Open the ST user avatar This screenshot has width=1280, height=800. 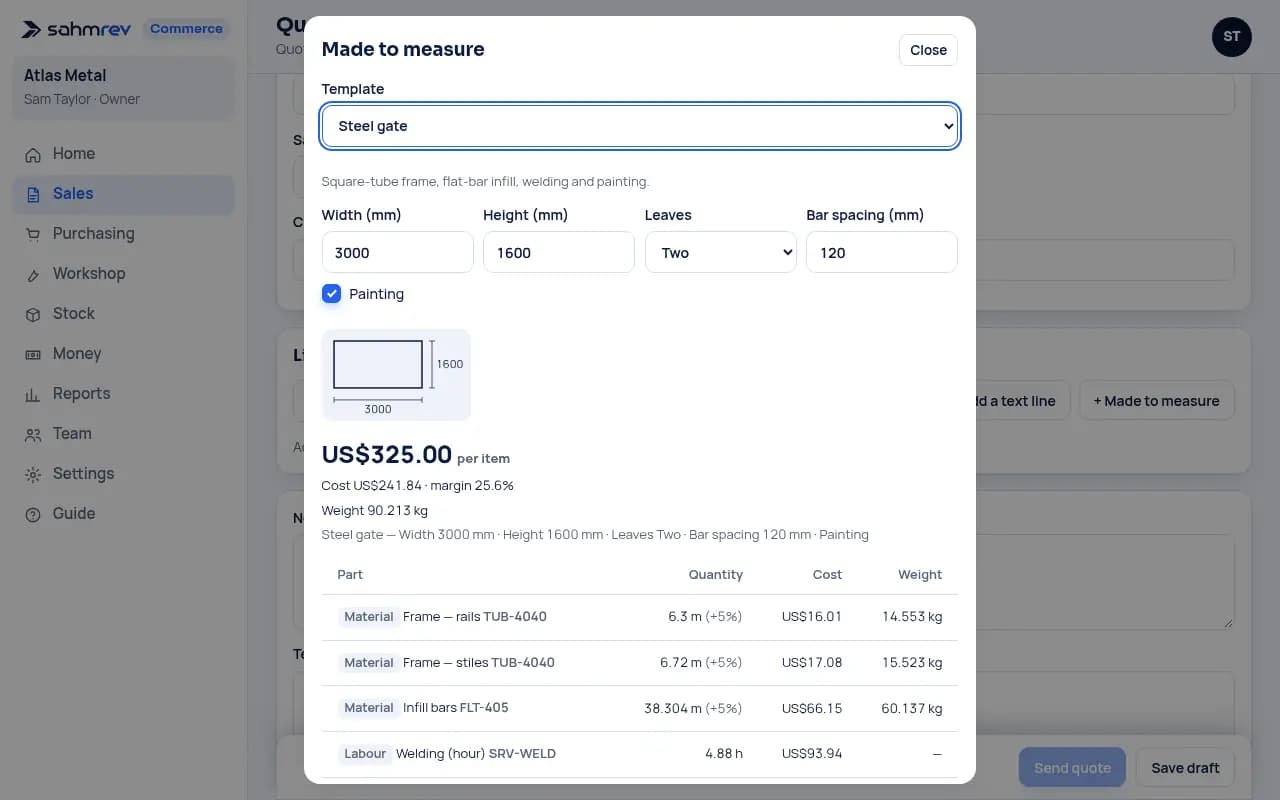[1231, 37]
